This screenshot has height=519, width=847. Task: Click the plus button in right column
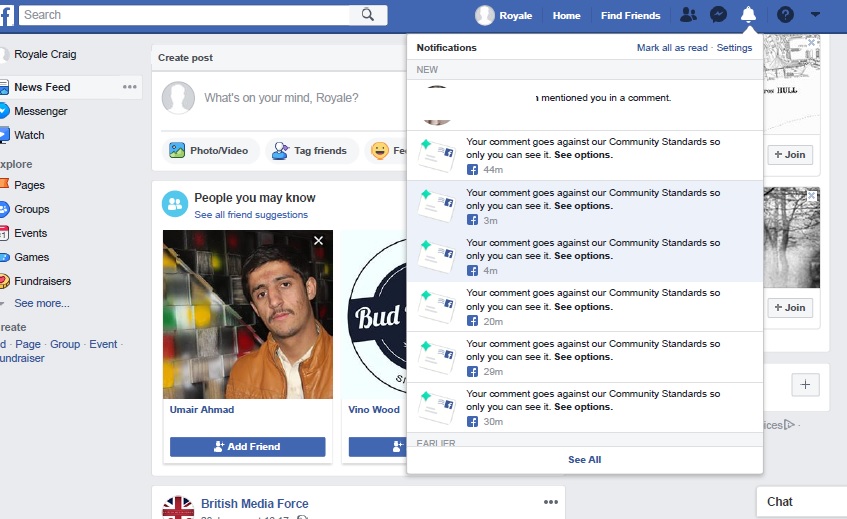[x=805, y=385]
